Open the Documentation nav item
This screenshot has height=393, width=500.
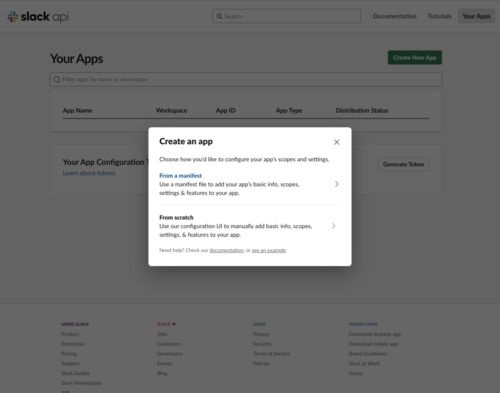tap(394, 16)
